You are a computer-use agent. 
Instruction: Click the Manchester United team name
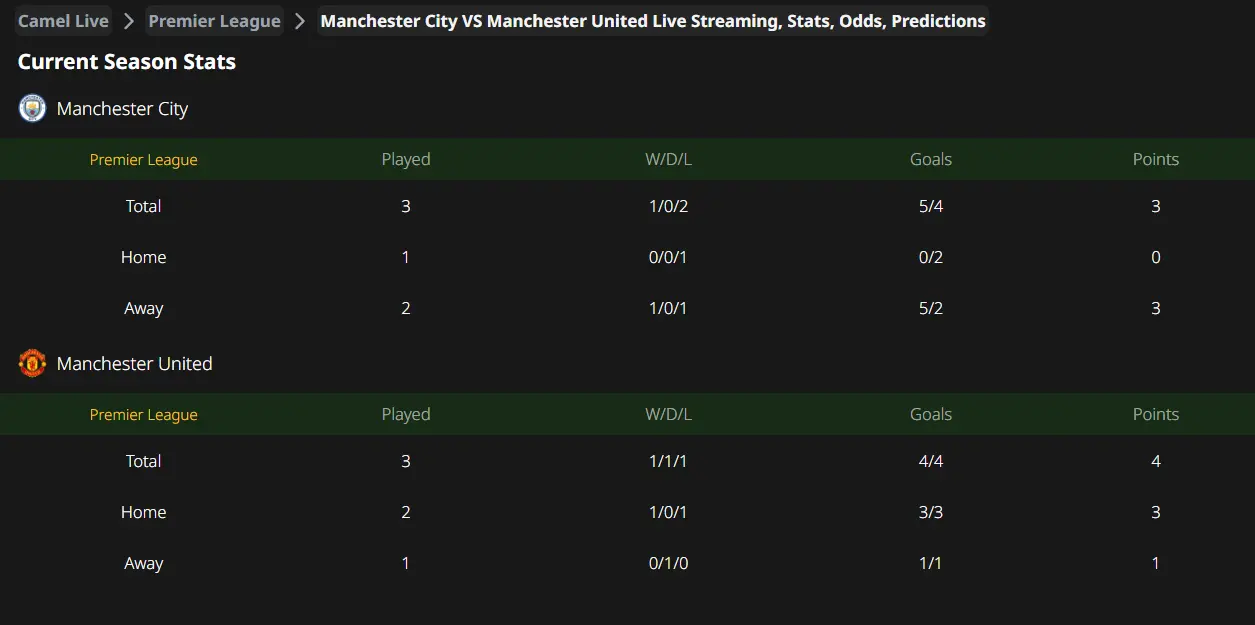tap(135, 364)
